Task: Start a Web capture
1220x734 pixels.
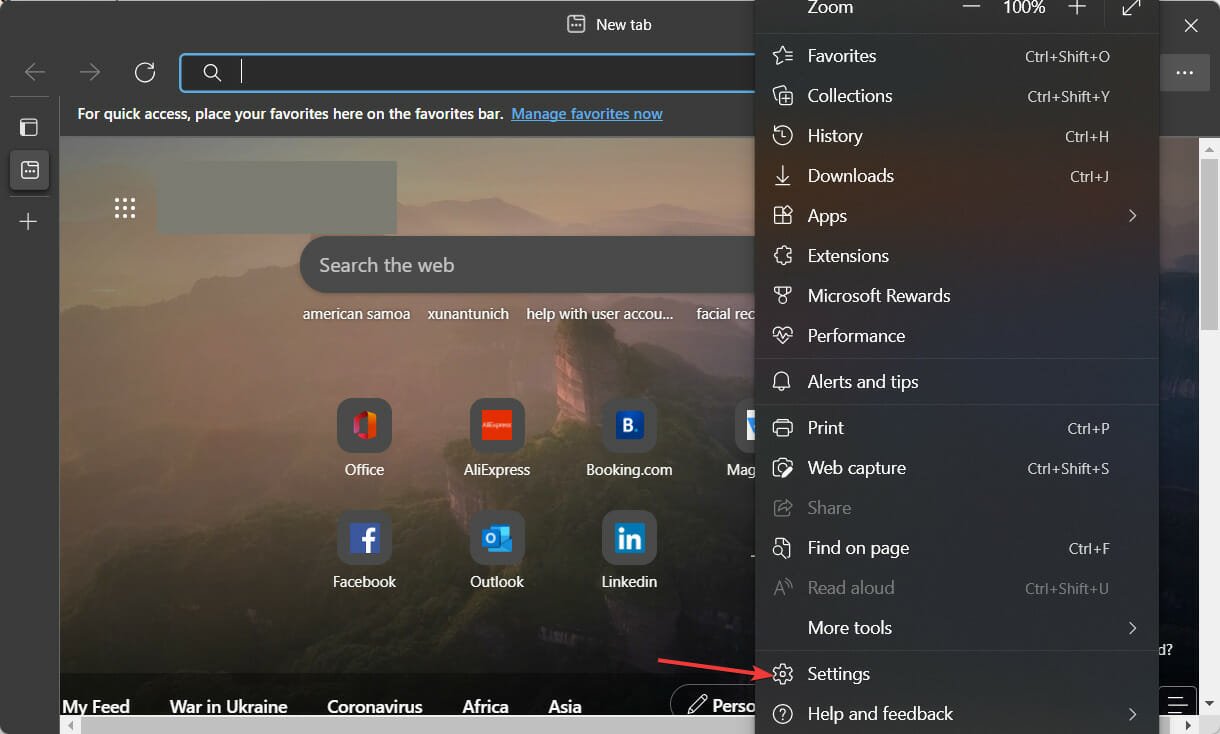Action: coord(856,467)
